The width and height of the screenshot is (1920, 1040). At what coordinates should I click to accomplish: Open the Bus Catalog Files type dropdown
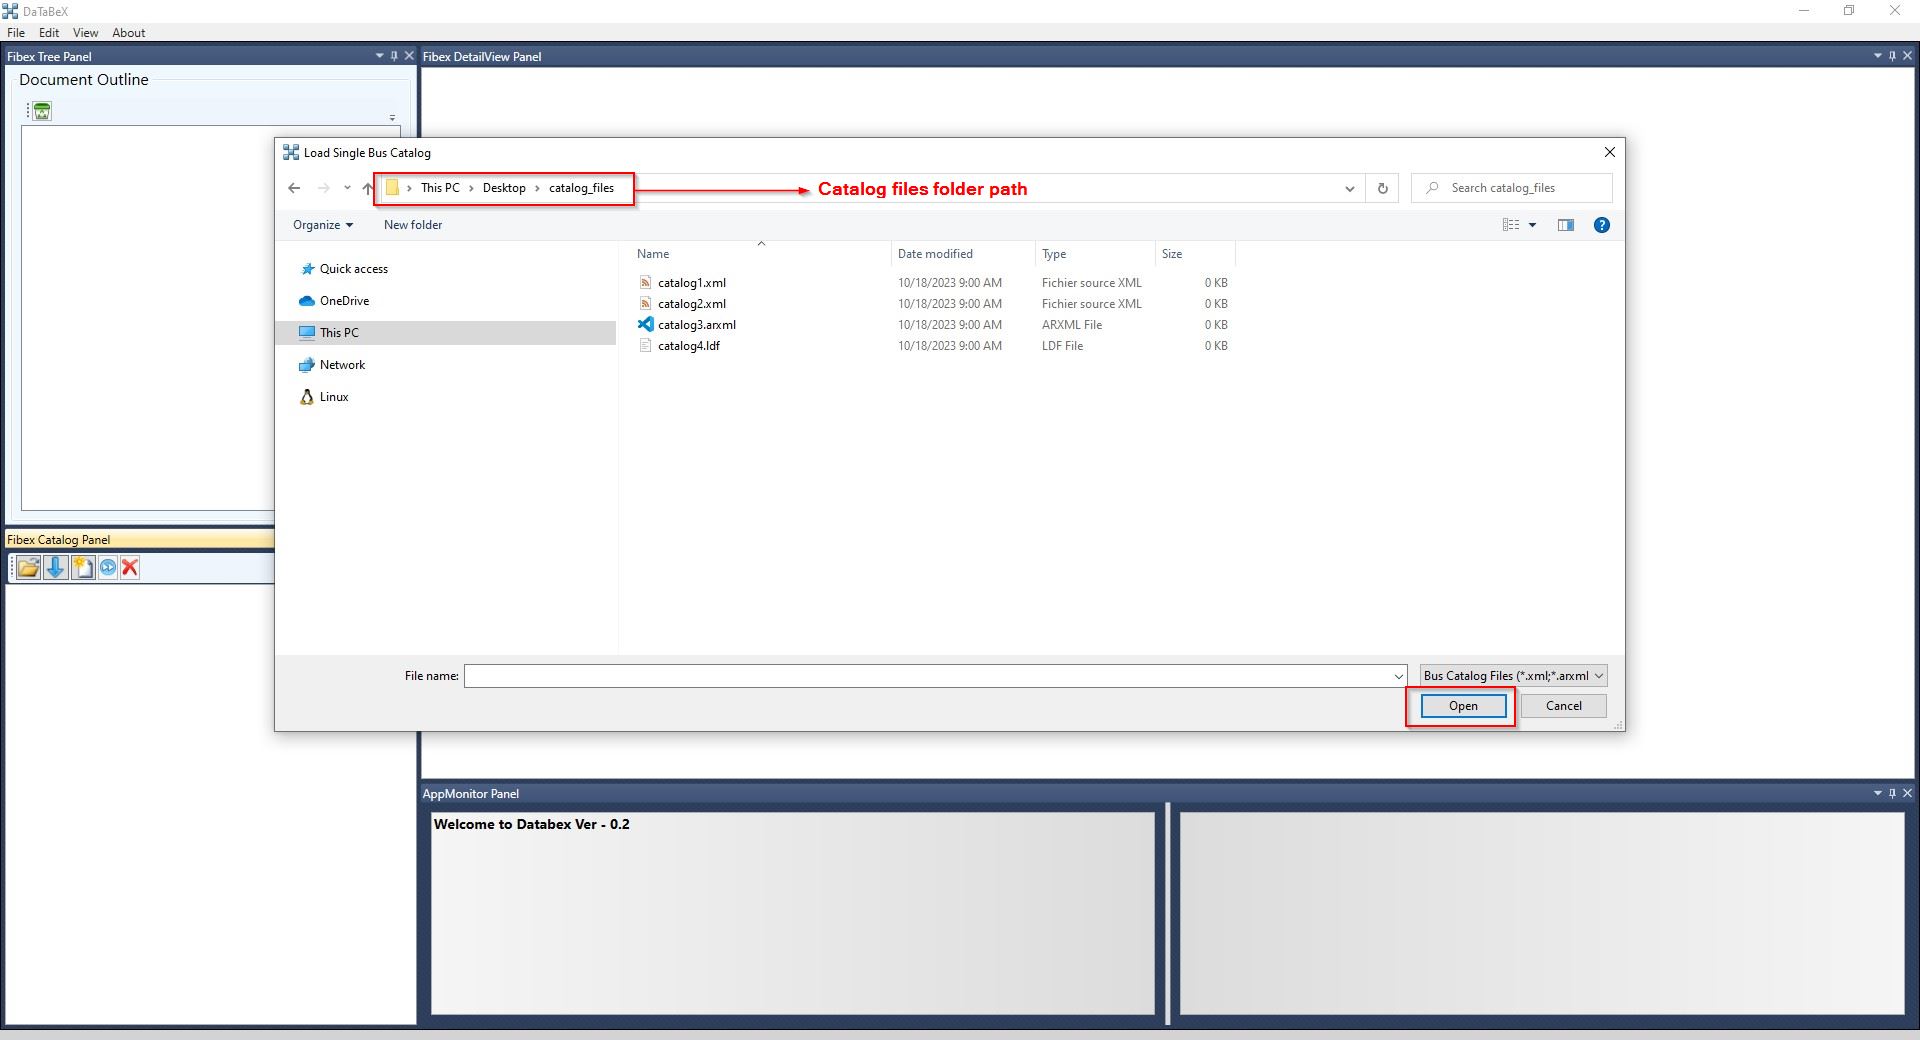(x=1513, y=676)
